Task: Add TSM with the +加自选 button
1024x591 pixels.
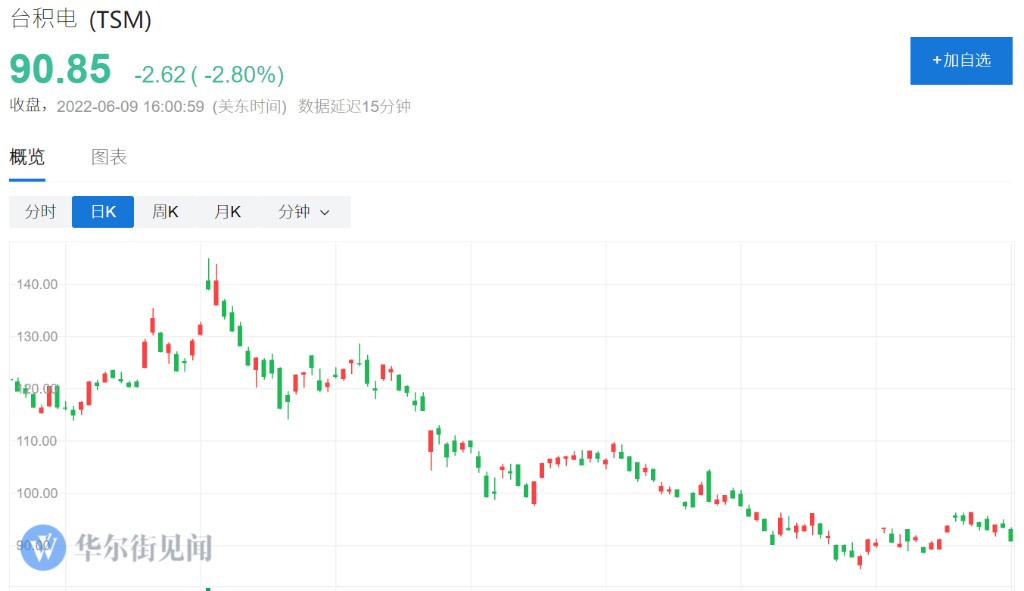Action: (x=960, y=60)
